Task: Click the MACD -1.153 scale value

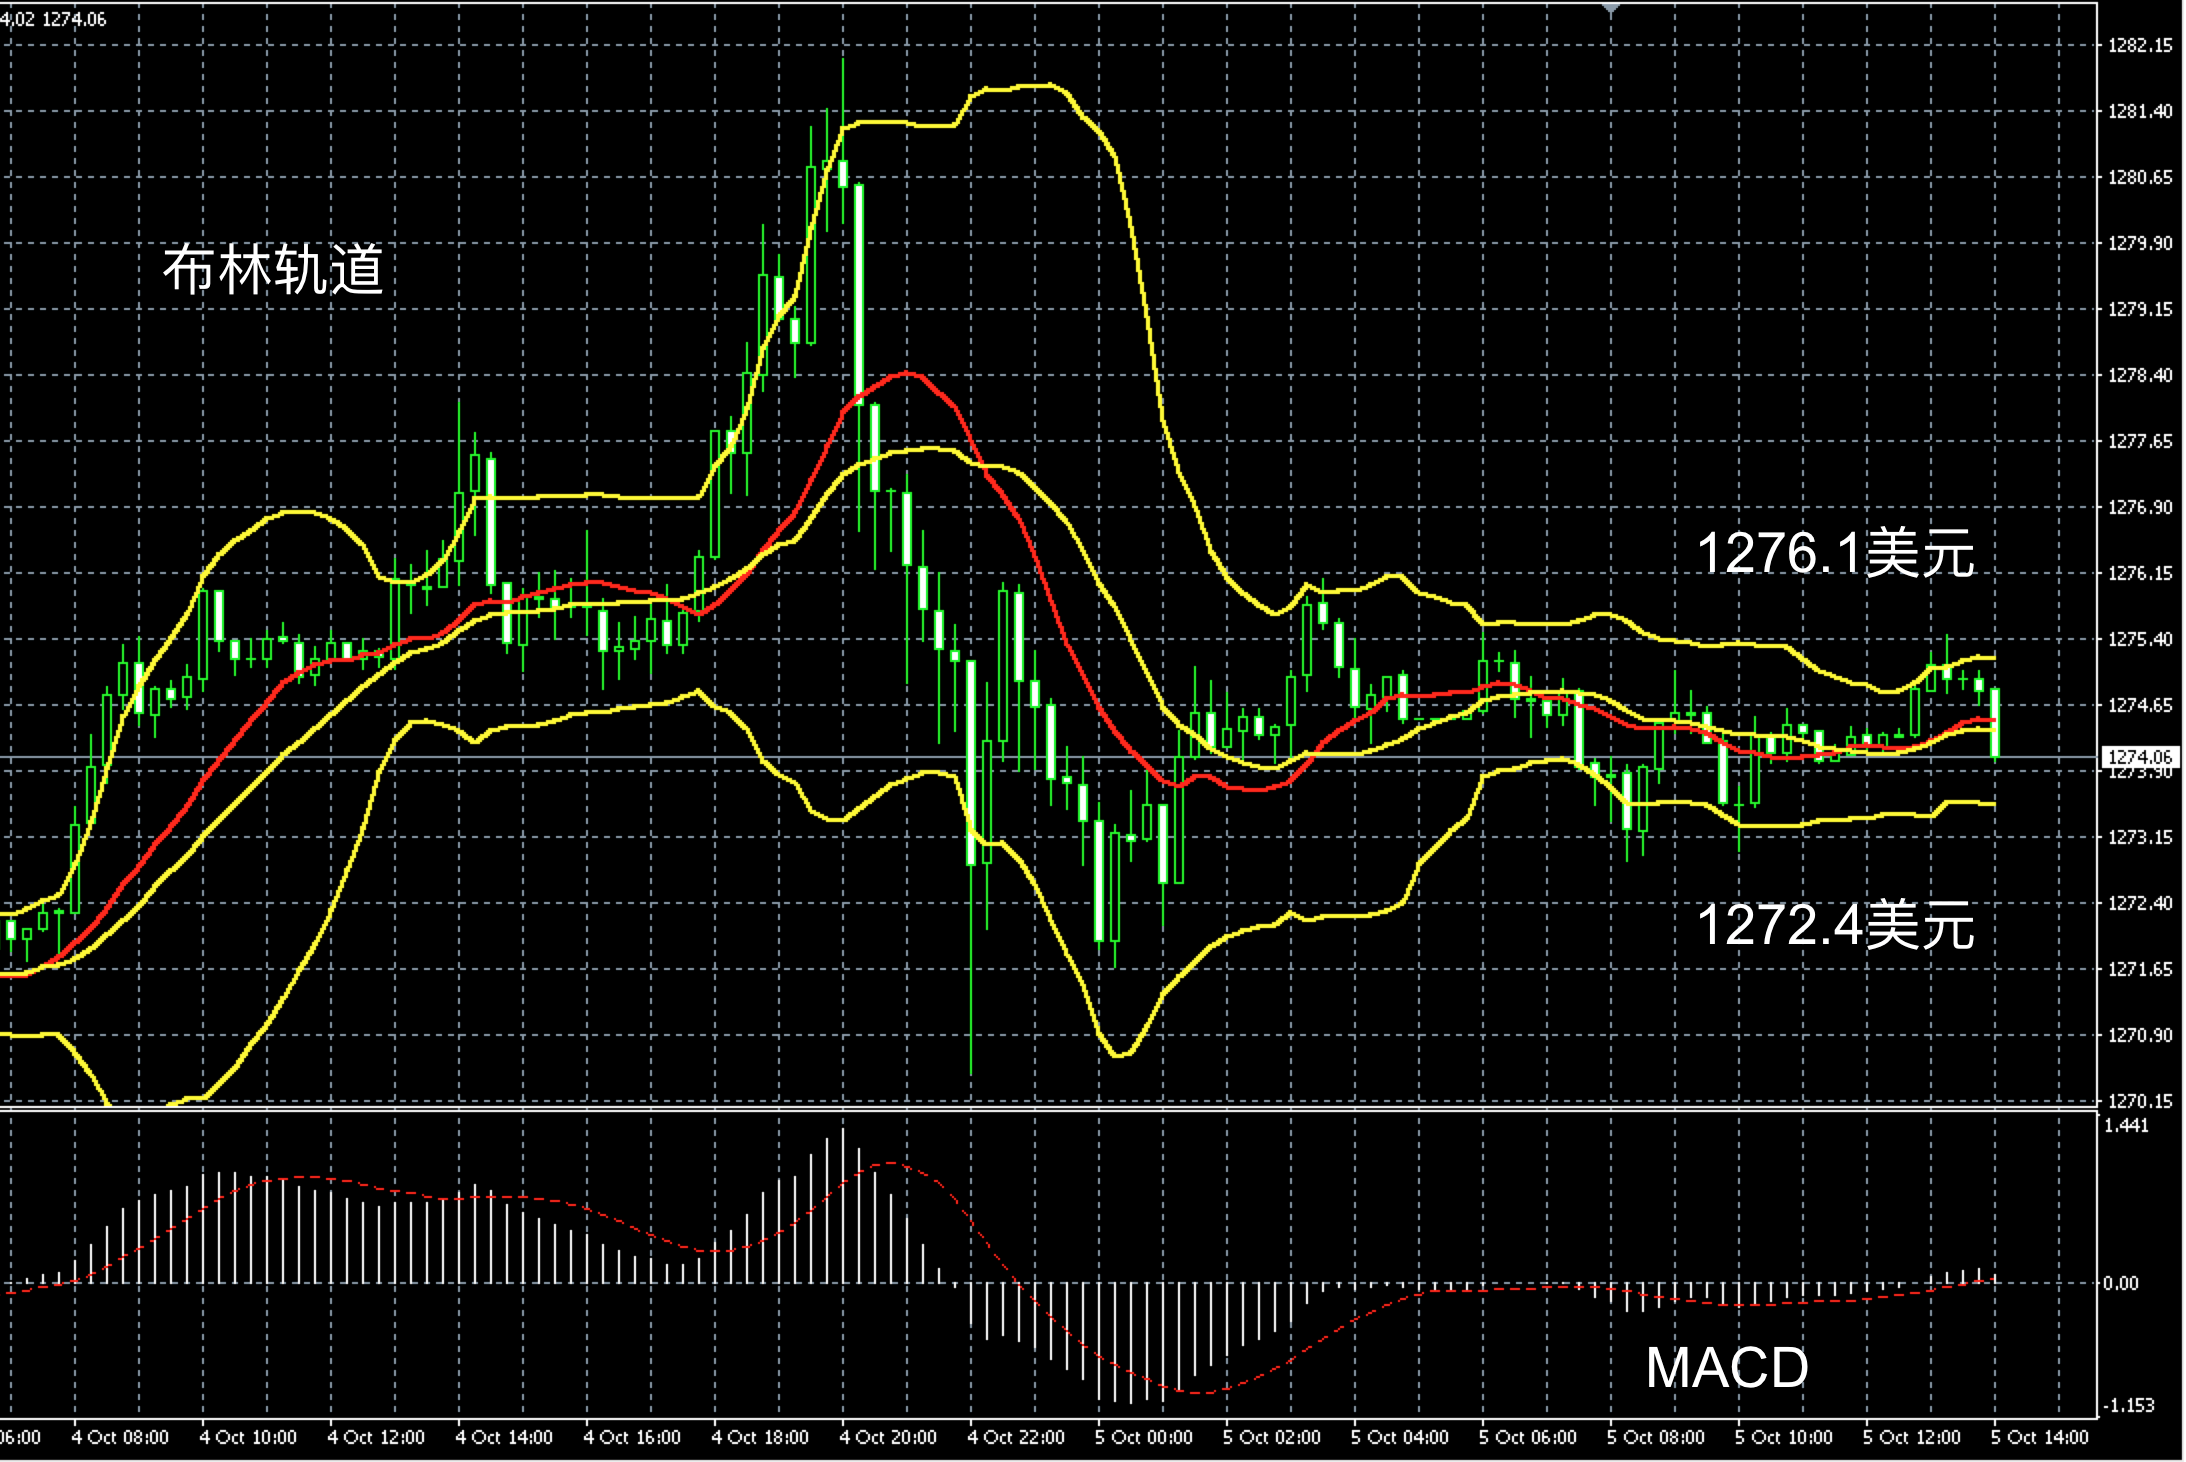Action: click(x=2128, y=1405)
